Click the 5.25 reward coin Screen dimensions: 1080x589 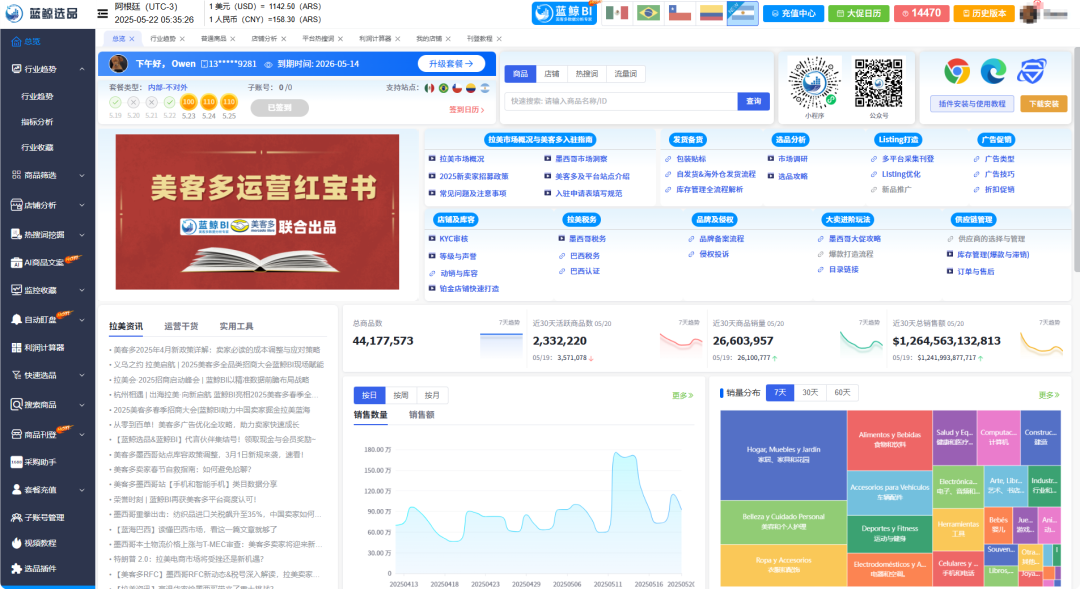229,102
